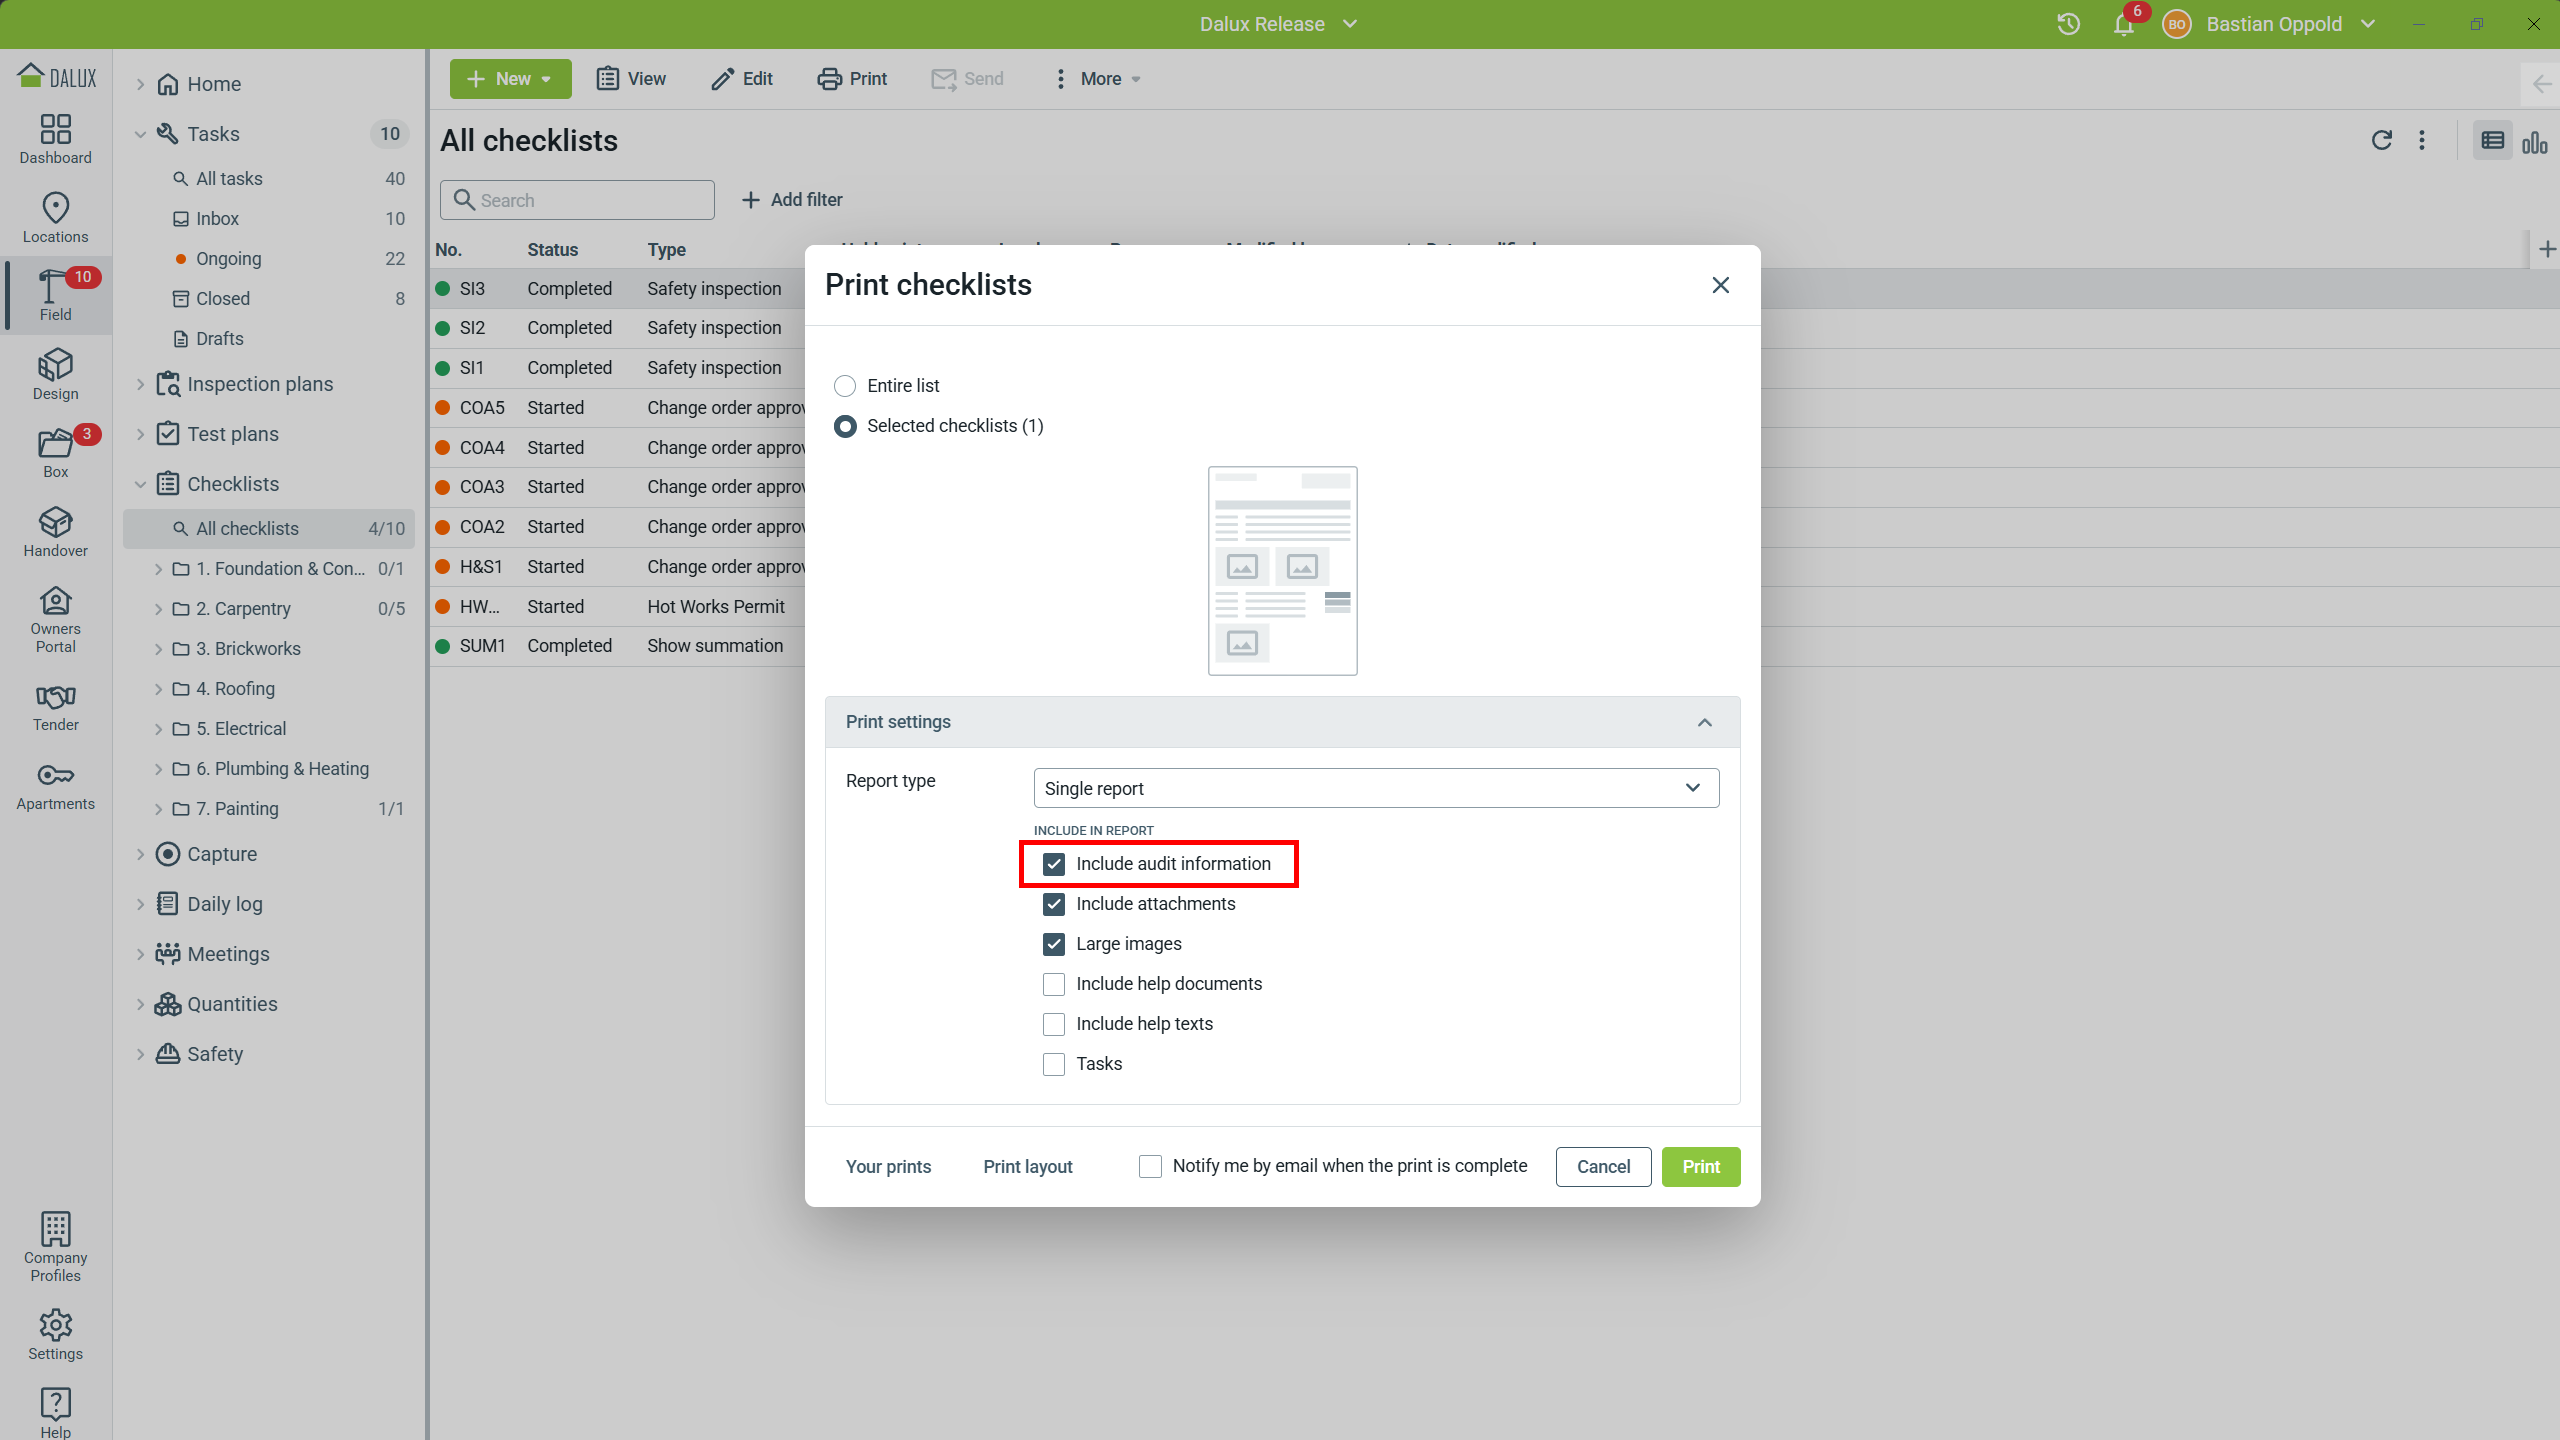Open the Help icon
The height and width of the screenshot is (1440, 2560).
pos(55,1411)
